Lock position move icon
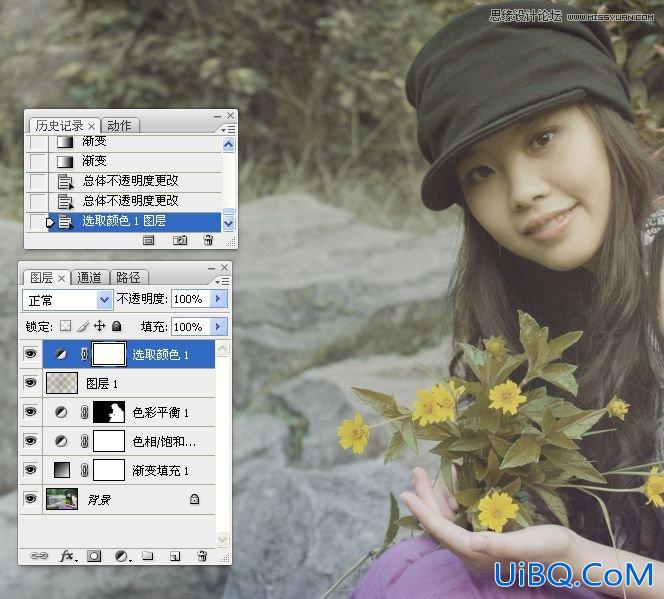The image size is (664, 599). [100, 326]
